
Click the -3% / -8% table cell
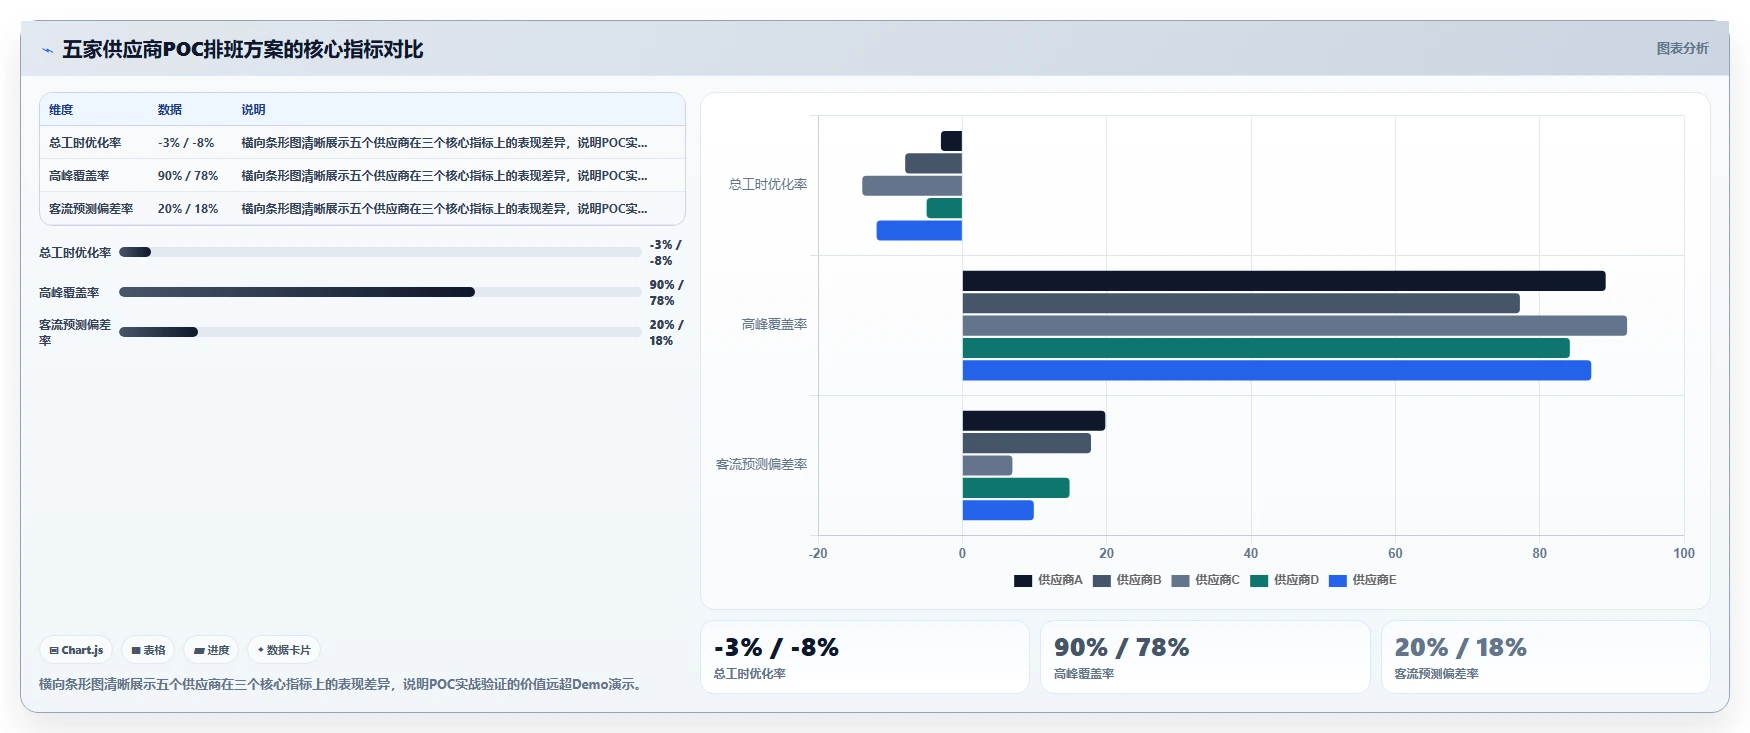(x=186, y=143)
